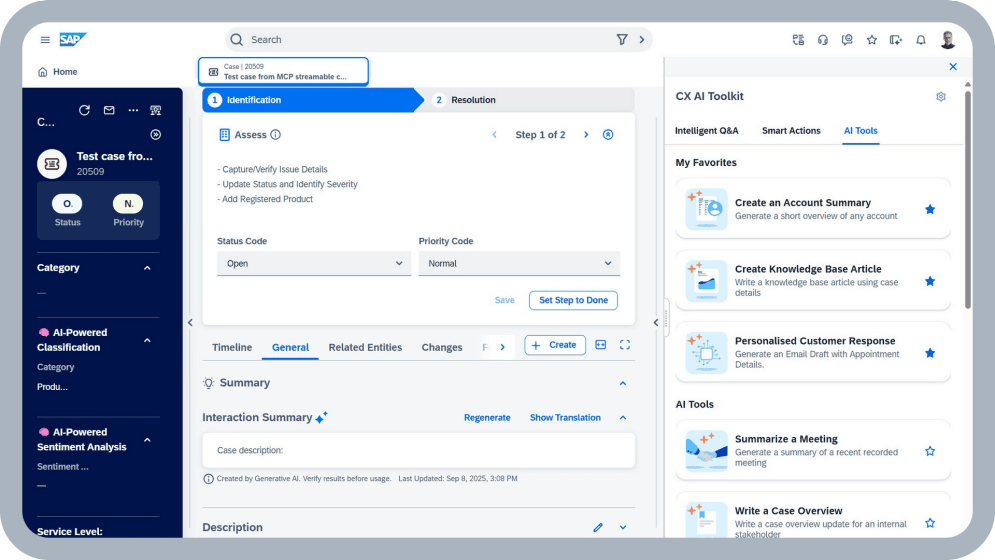
Task: Click the collapse double-arrow icon in sidebar
Action: pos(155,135)
